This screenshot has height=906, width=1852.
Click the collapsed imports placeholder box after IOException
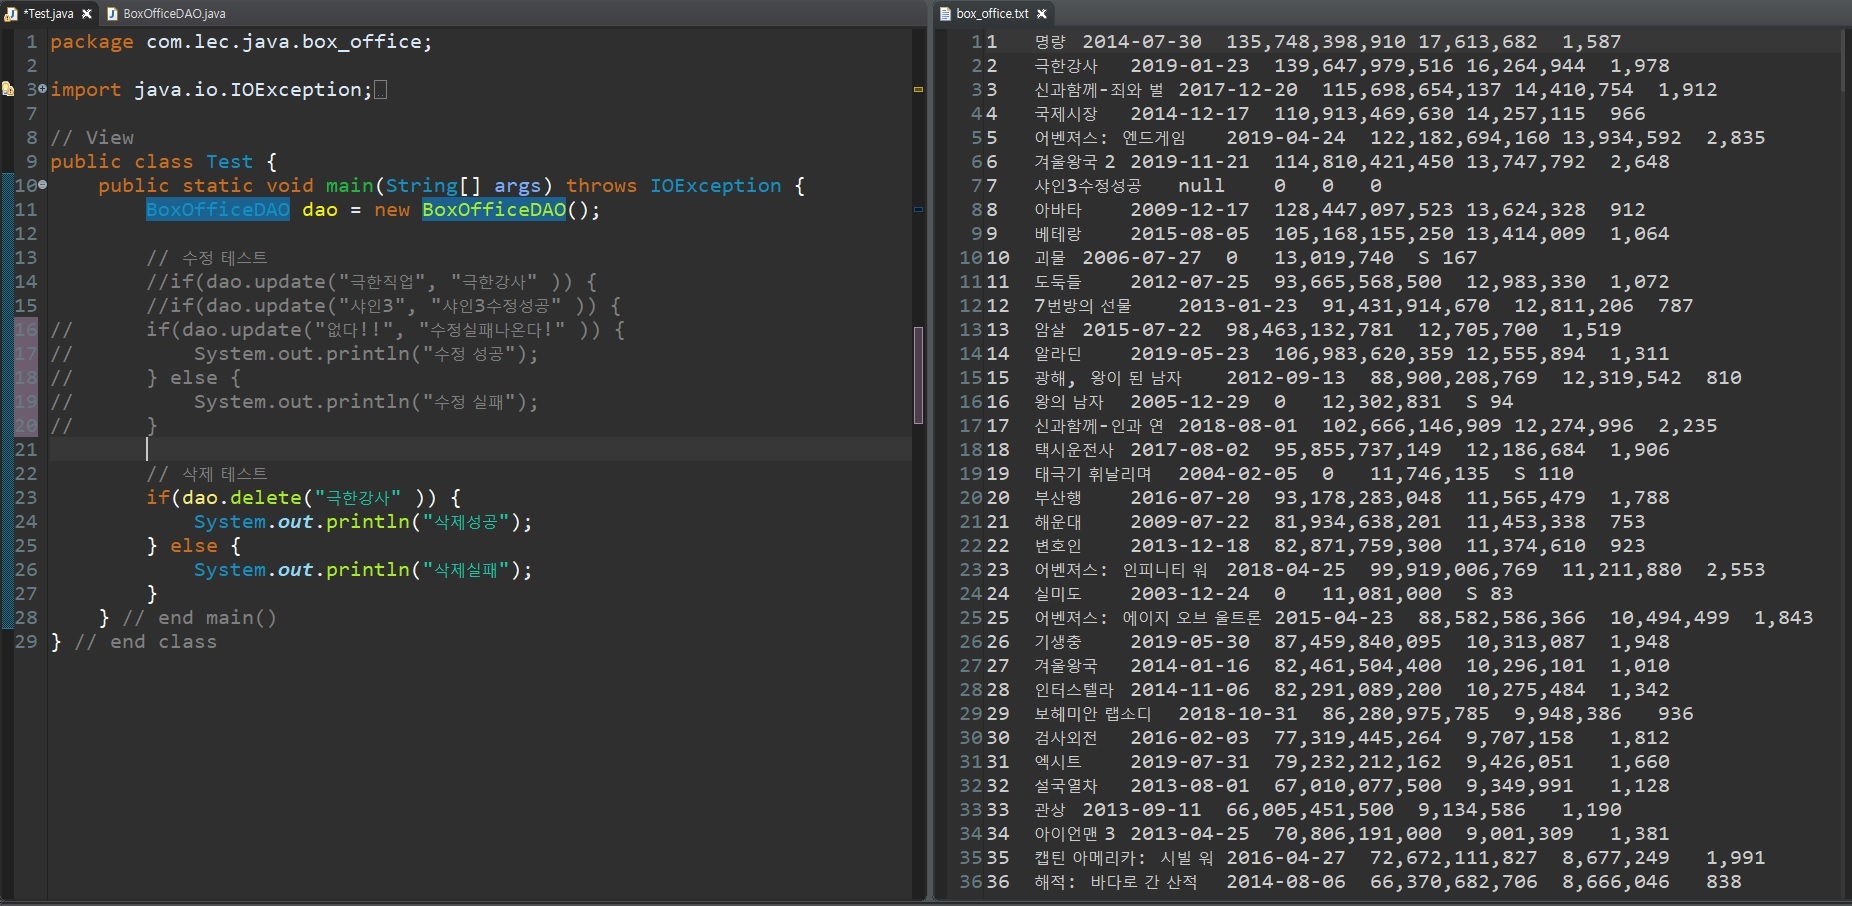[x=380, y=89]
